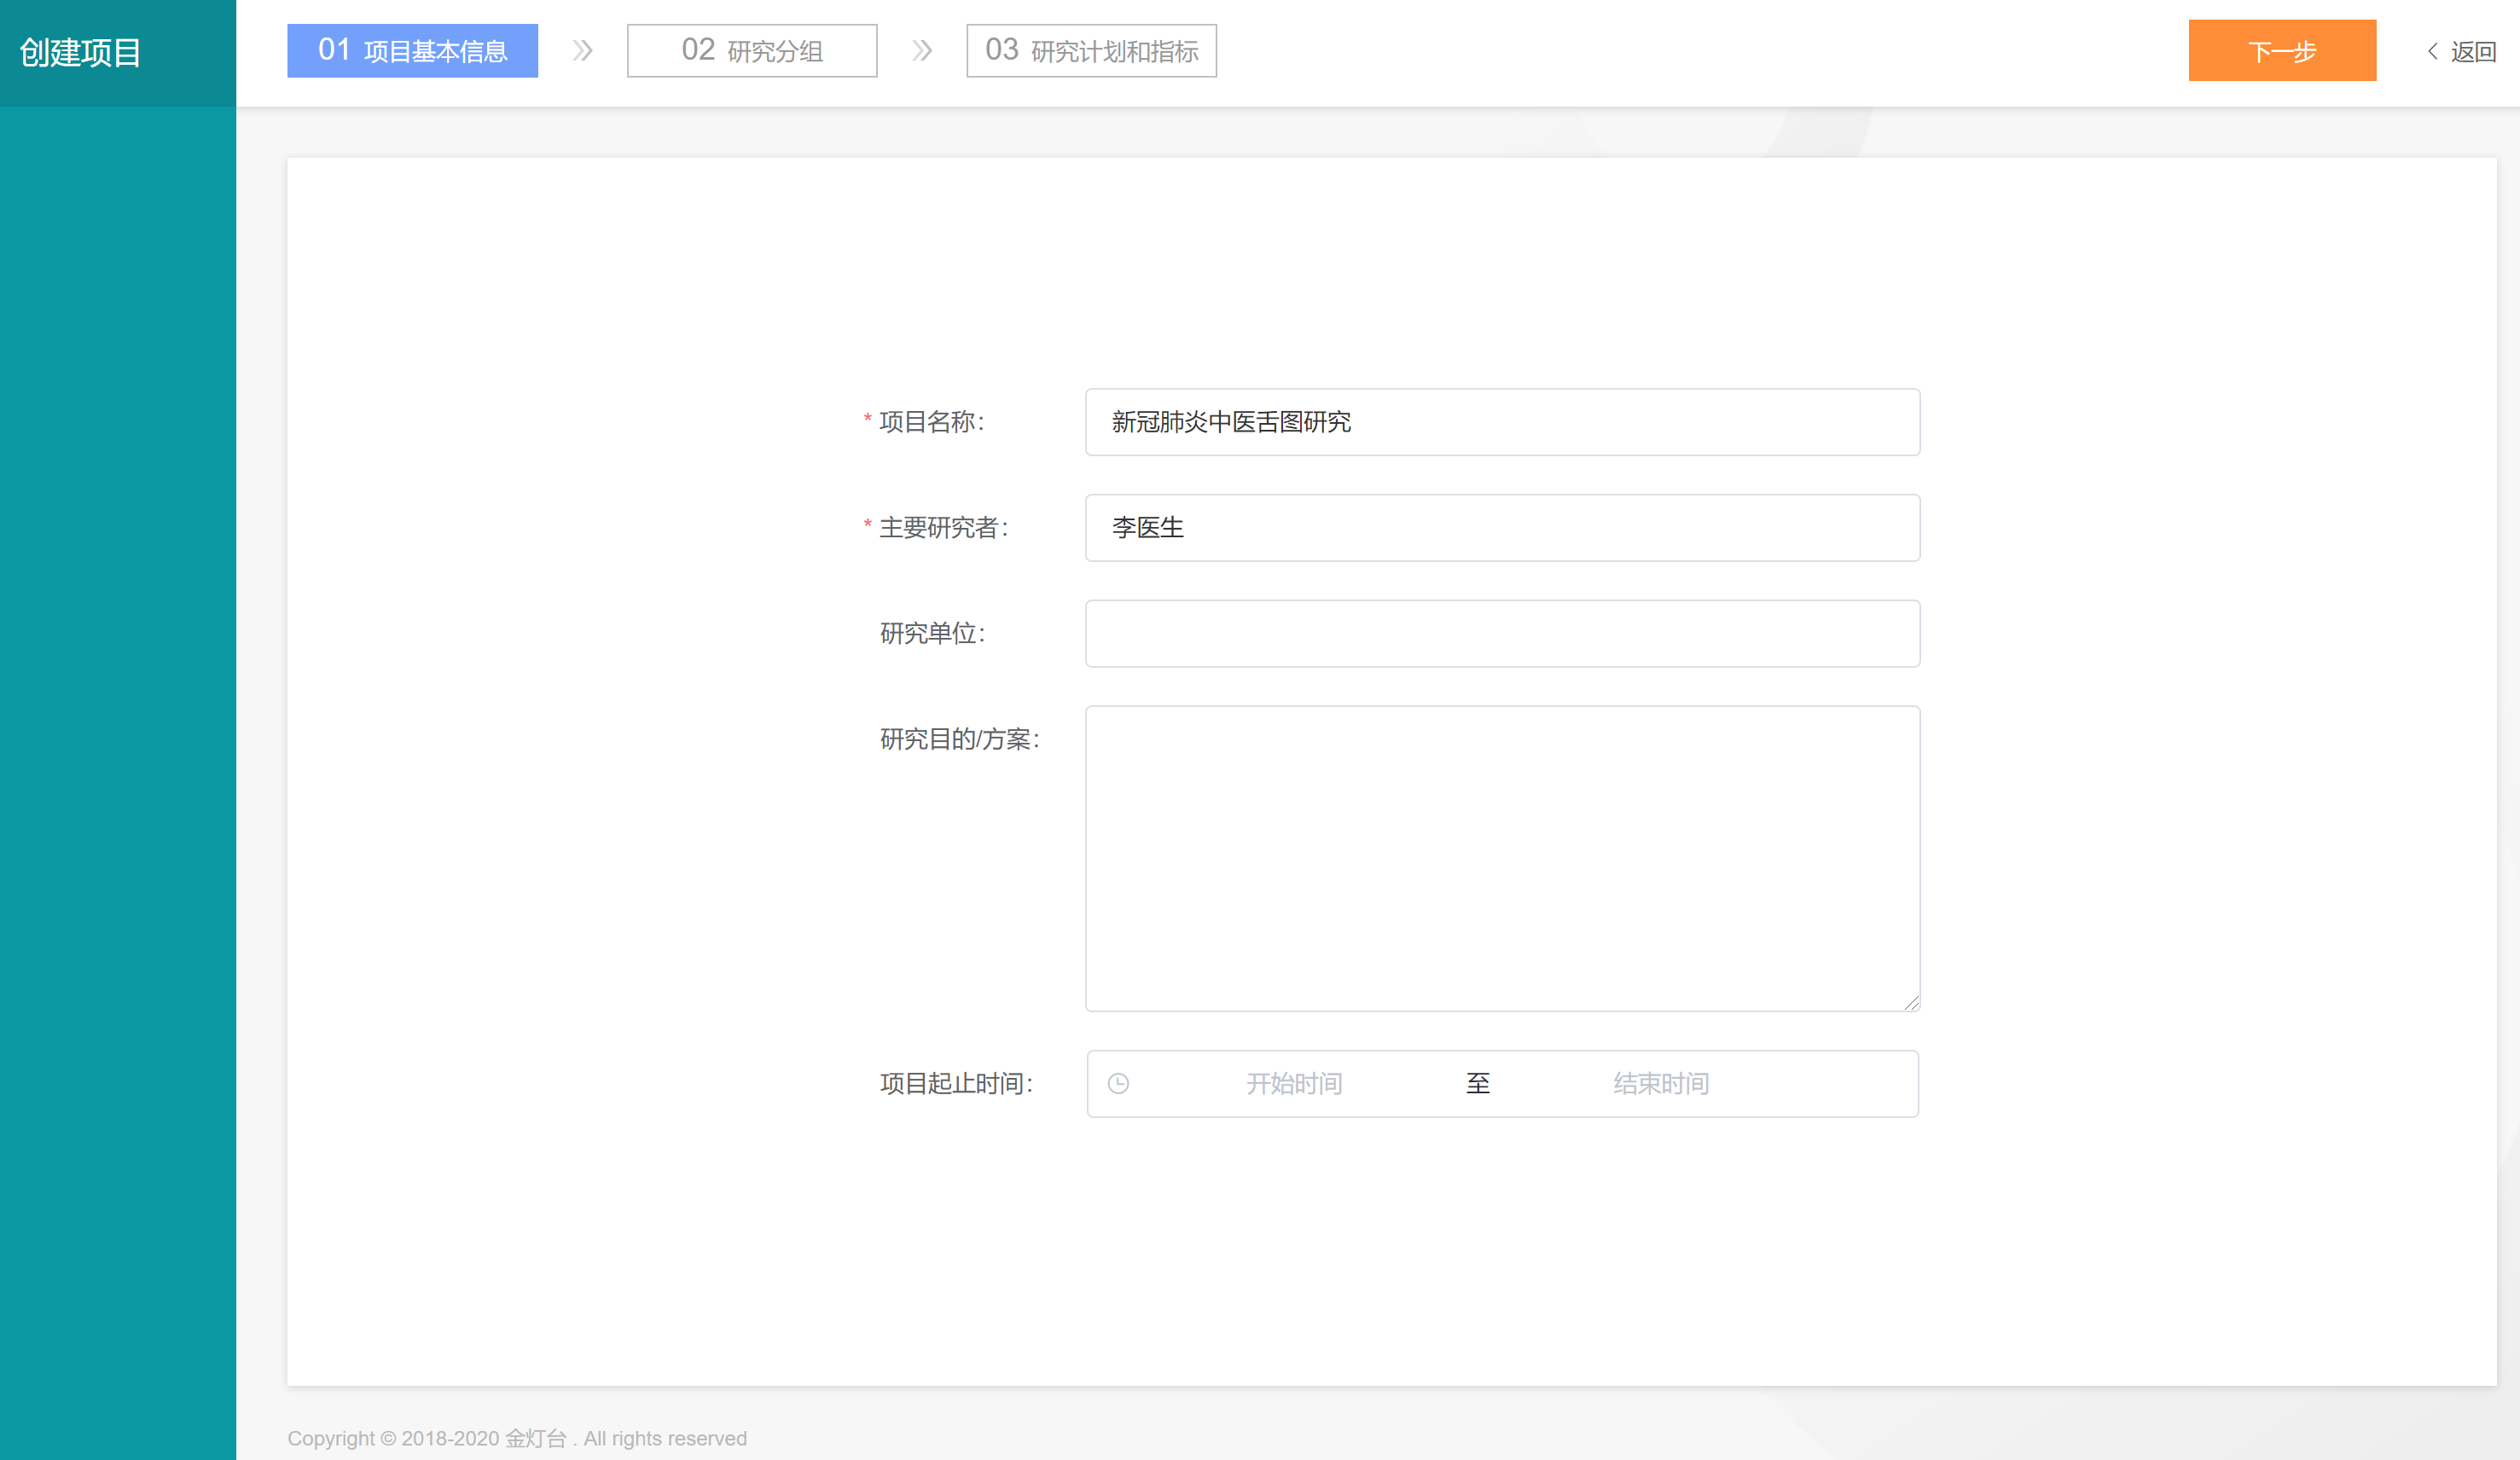Viewport: 2520px width, 1460px height.
Task: Select step 01 项目基本信息 tab
Action: 412,51
